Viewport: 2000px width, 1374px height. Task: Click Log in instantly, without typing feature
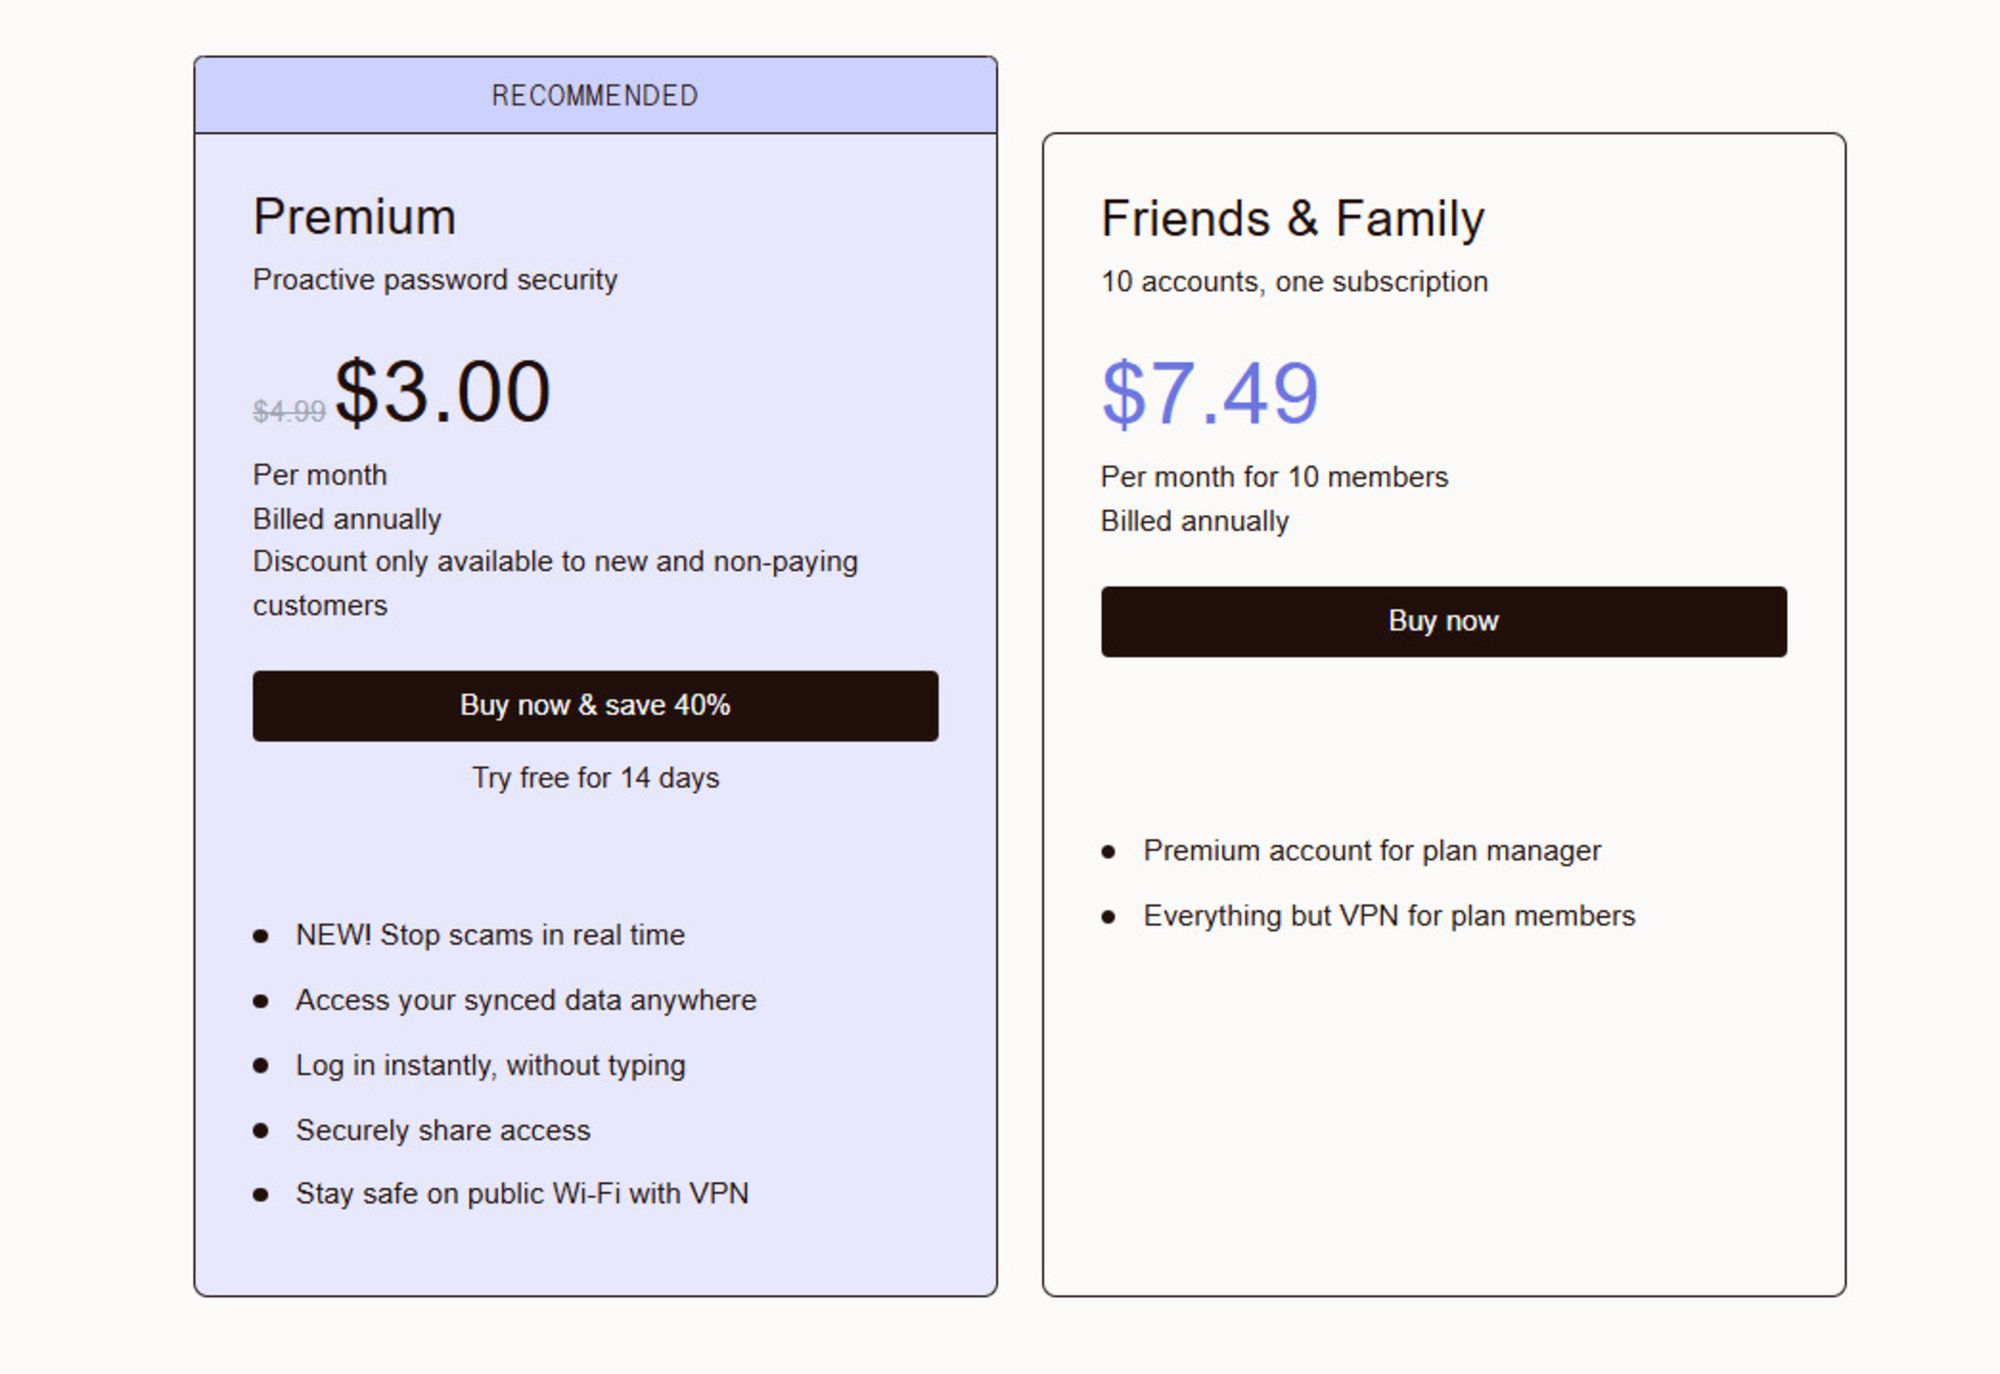[x=490, y=1065]
